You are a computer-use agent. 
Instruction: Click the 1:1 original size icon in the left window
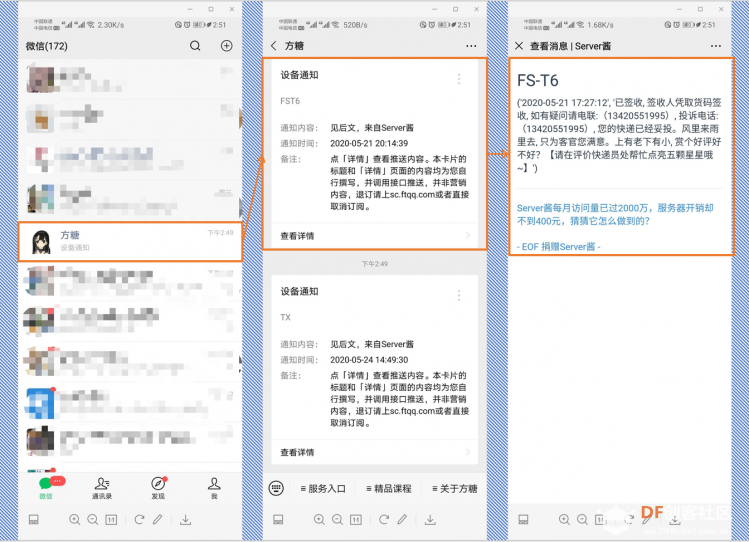(111, 520)
